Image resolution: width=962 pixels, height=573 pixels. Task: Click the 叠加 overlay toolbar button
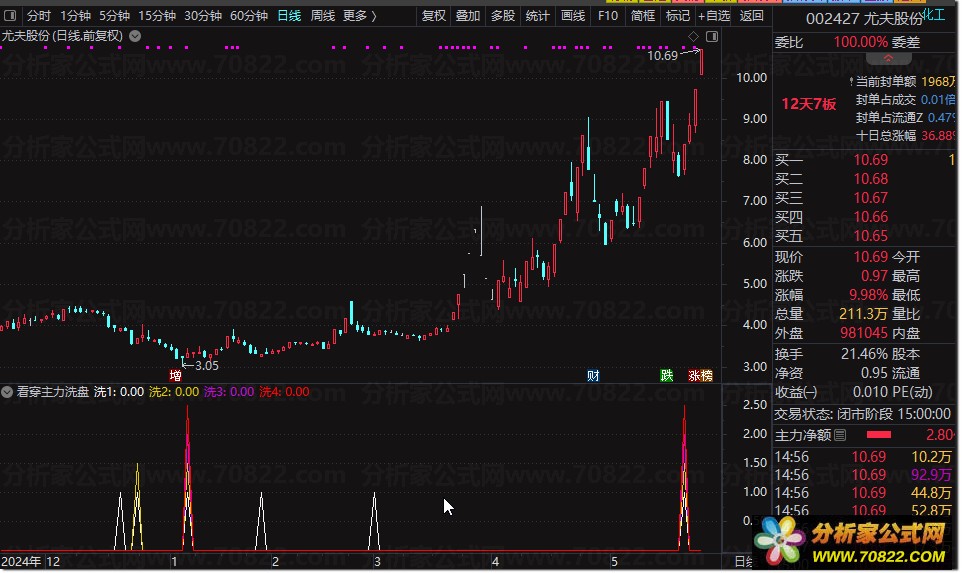pyautogui.click(x=468, y=15)
